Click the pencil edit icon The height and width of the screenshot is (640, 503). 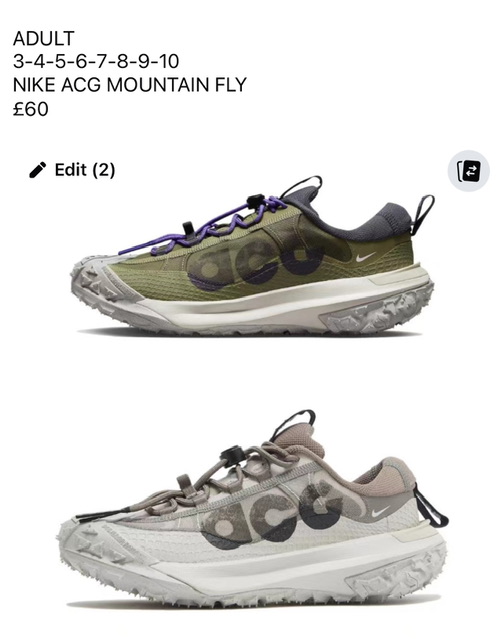[38, 170]
